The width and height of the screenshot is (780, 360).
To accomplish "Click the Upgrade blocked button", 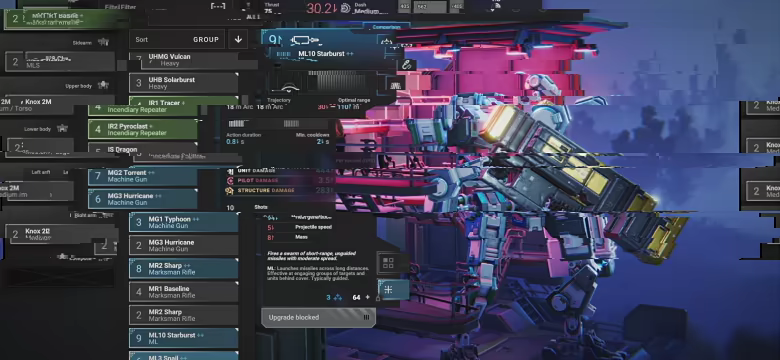I will tap(318, 317).
